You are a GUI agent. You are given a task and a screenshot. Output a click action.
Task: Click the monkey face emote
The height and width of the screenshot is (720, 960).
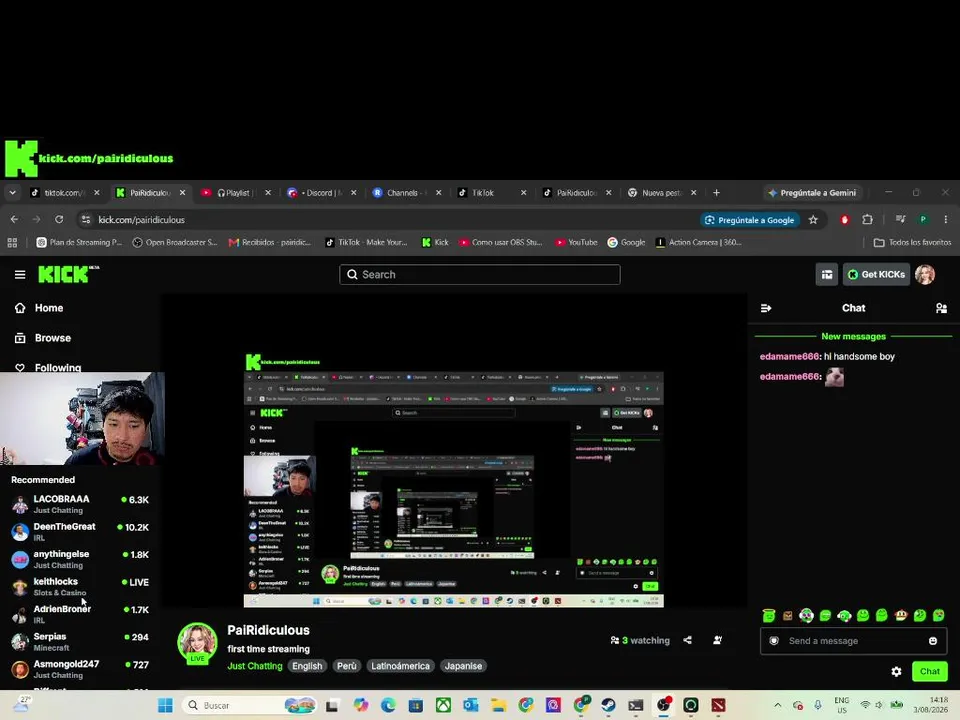coord(901,615)
